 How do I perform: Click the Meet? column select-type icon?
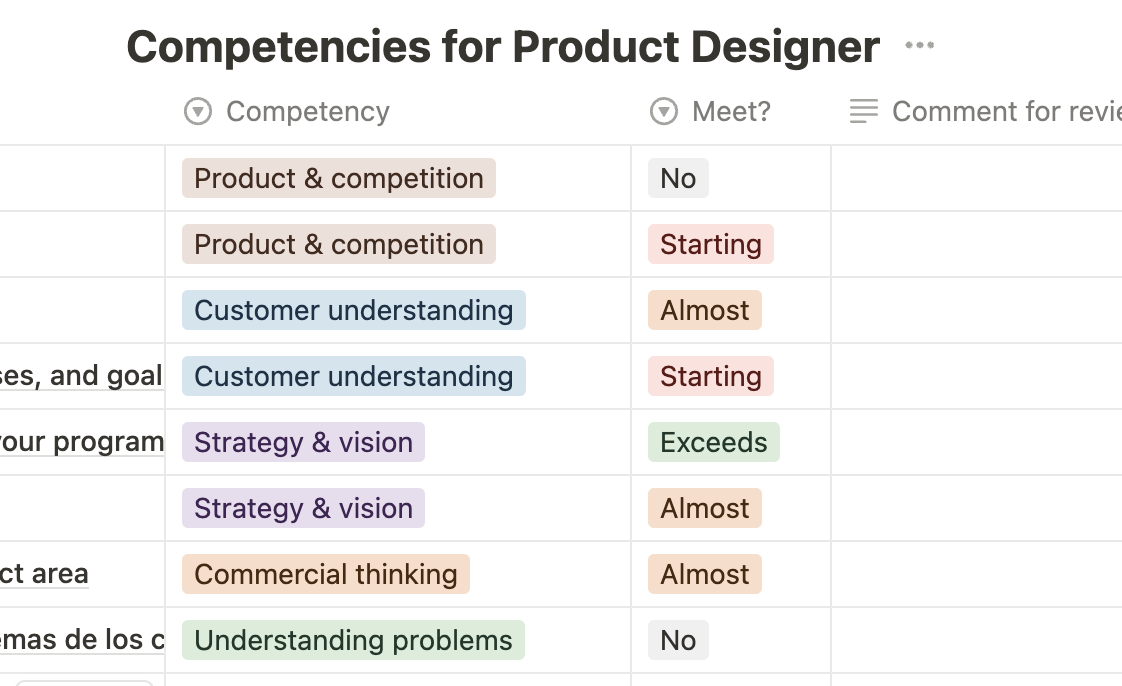pyautogui.click(x=664, y=112)
